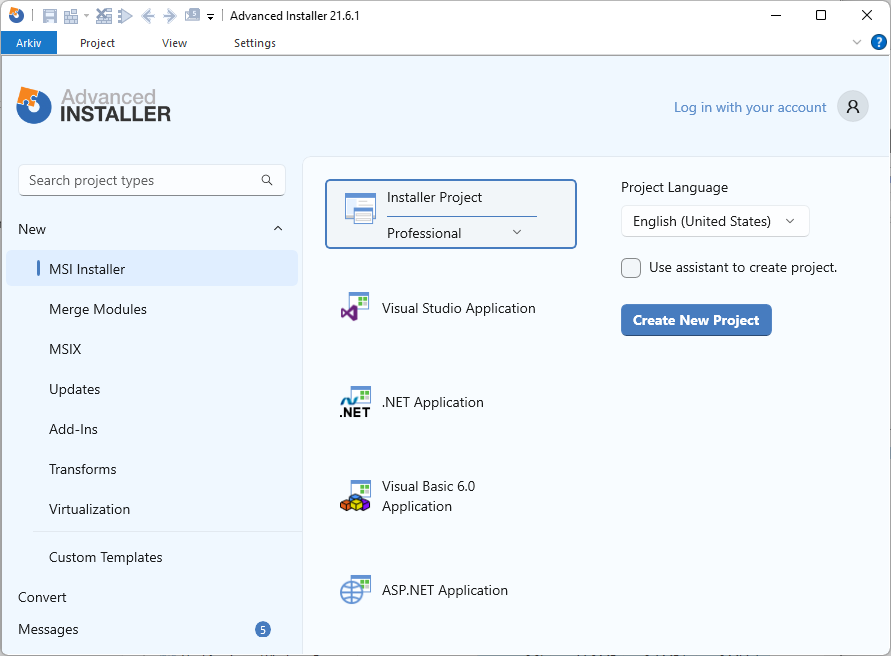
Task: Select Updates category
Action: pos(74,389)
